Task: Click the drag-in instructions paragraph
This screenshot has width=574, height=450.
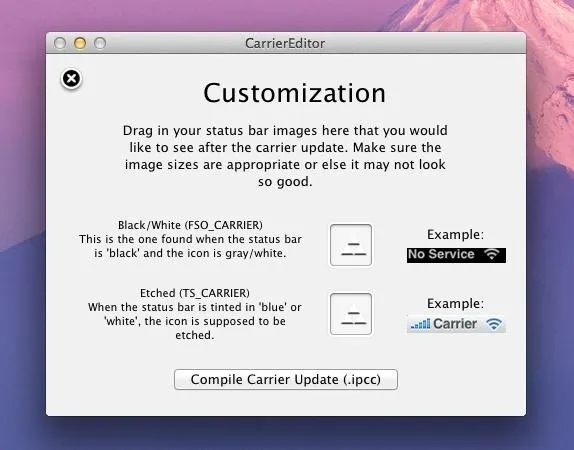Action: (x=285, y=156)
